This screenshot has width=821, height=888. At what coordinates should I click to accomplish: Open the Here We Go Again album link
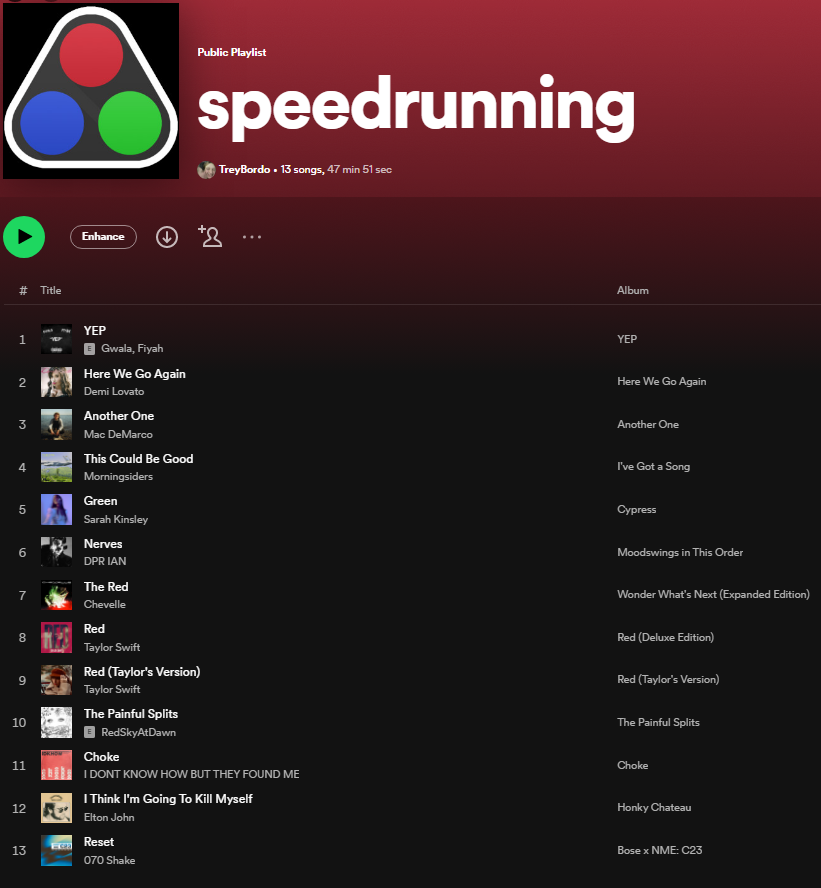click(661, 381)
